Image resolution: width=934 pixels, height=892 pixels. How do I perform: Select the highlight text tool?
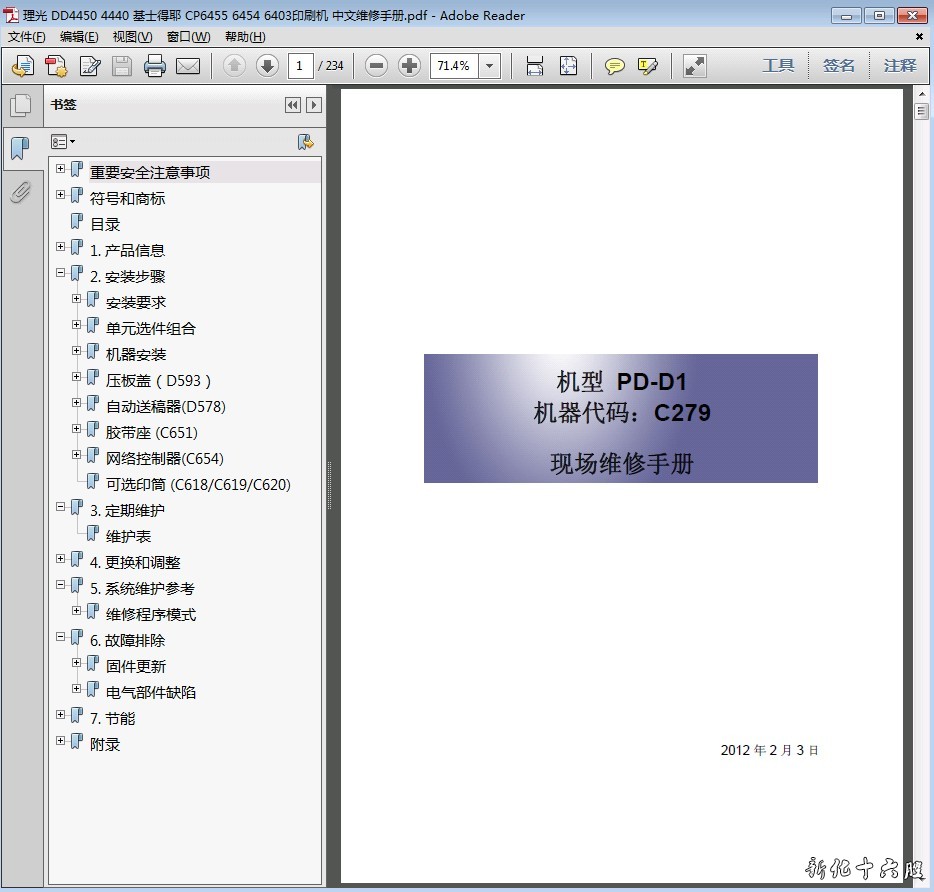[647, 66]
